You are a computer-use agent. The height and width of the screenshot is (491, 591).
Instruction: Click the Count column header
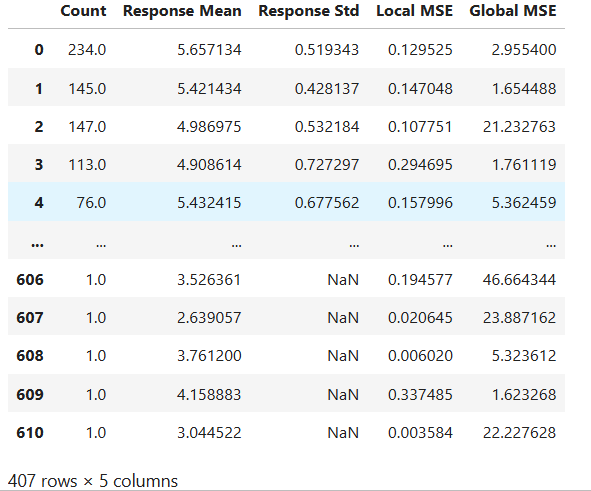[83, 11]
